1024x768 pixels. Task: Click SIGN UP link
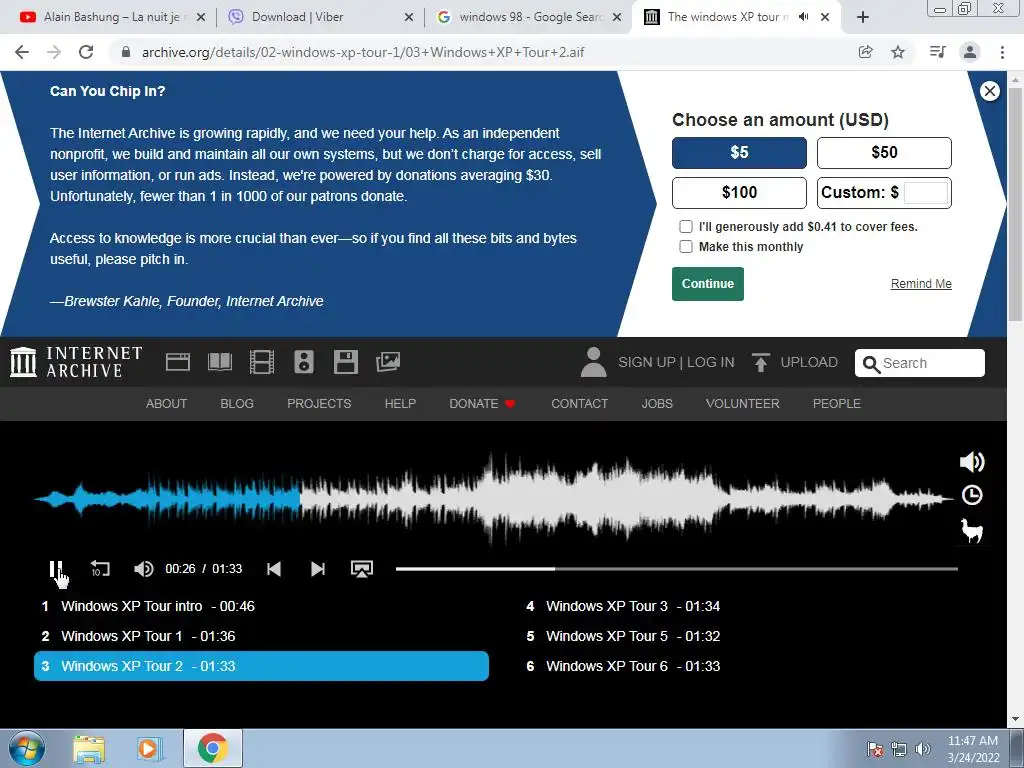pos(647,362)
